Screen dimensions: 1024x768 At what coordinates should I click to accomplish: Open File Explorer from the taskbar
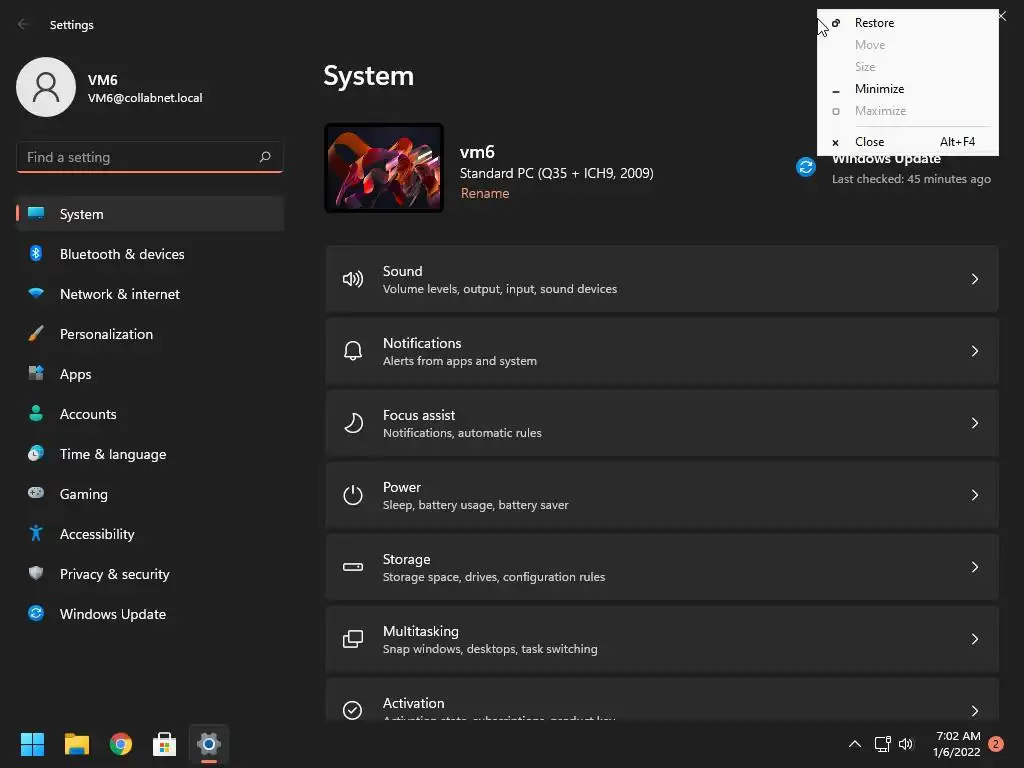coord(77,744)
